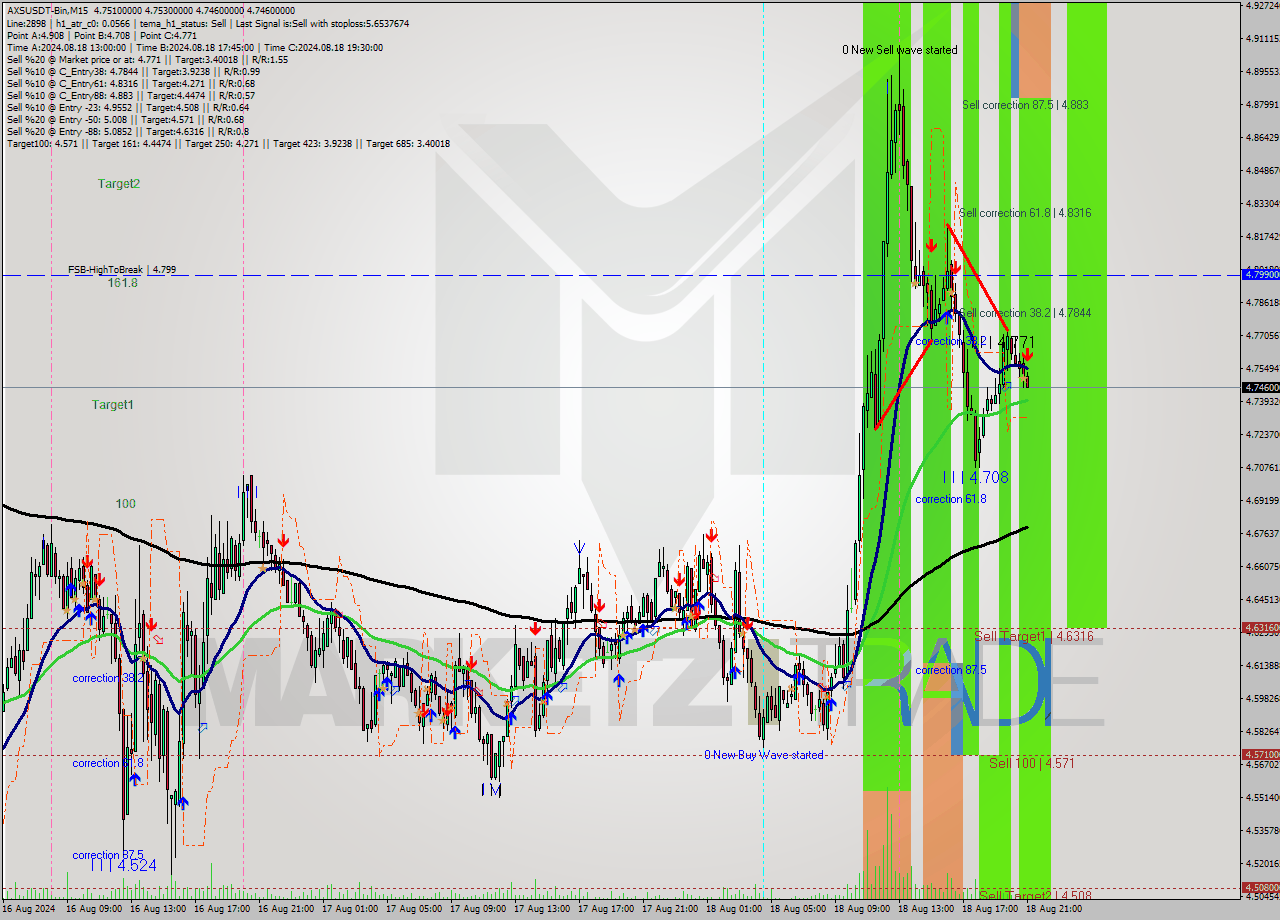This screenshot has height=920, width=1280.
Task: Click the 4.66075 price axis label
Action: point(1263,567)
